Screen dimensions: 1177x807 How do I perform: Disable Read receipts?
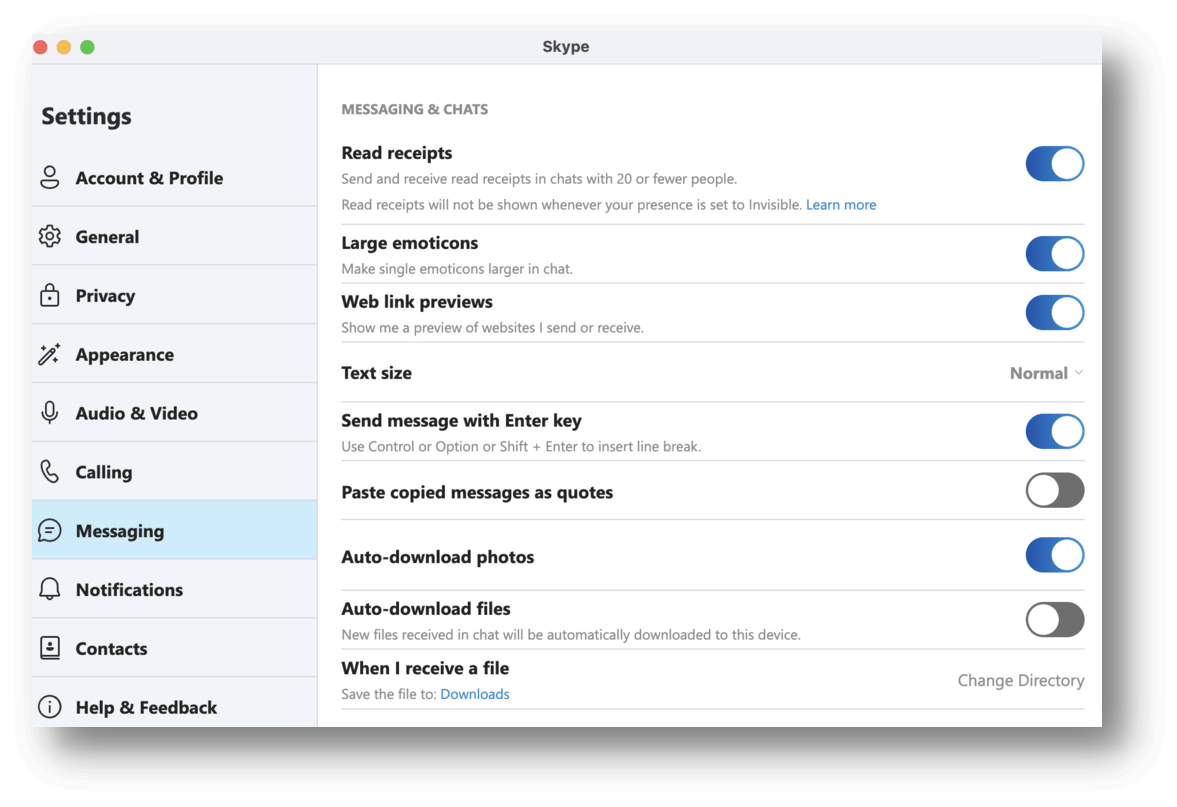pyautogui.click(x=1055, y=163)
